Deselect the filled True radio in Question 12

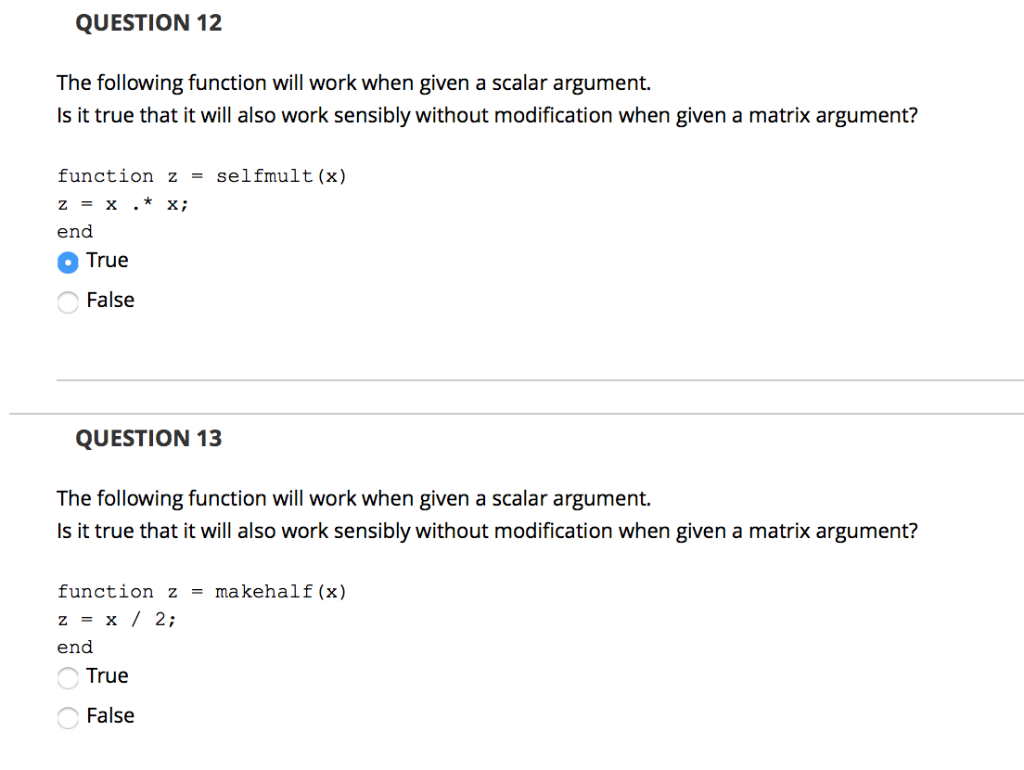[x=68, y=261]
